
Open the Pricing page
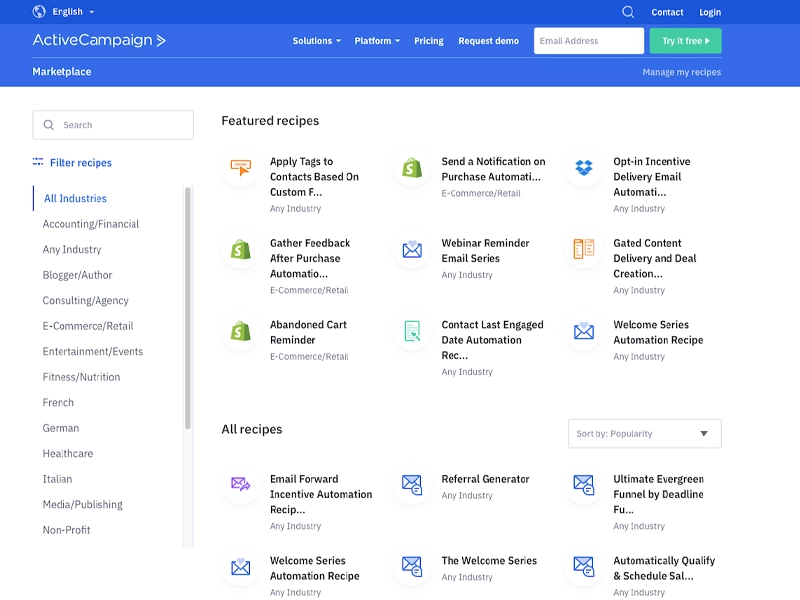click(428, 41)
